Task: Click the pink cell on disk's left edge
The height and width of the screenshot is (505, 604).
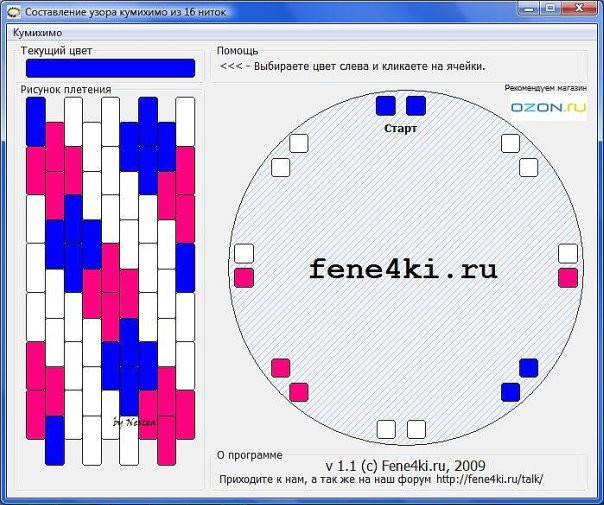Action: pos(244,278)
